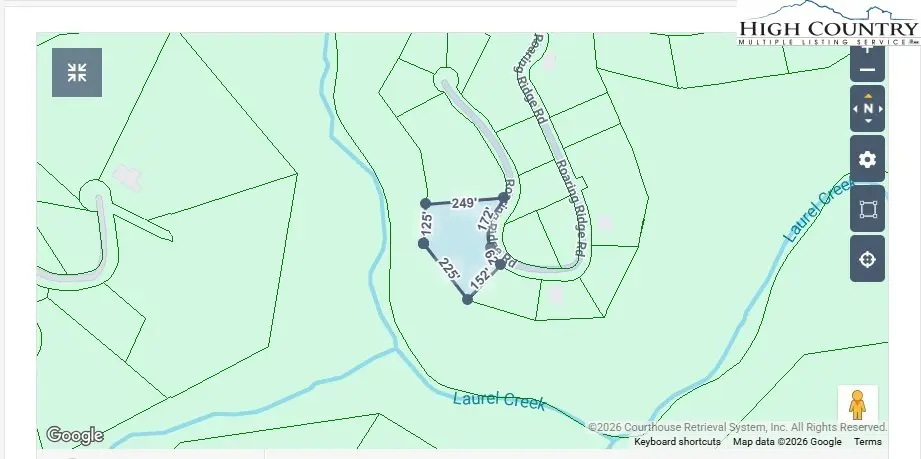Click the cul-de-sac circle on the left road
Image resolution: width=921 pixels, height=459 pixels.
94,191
